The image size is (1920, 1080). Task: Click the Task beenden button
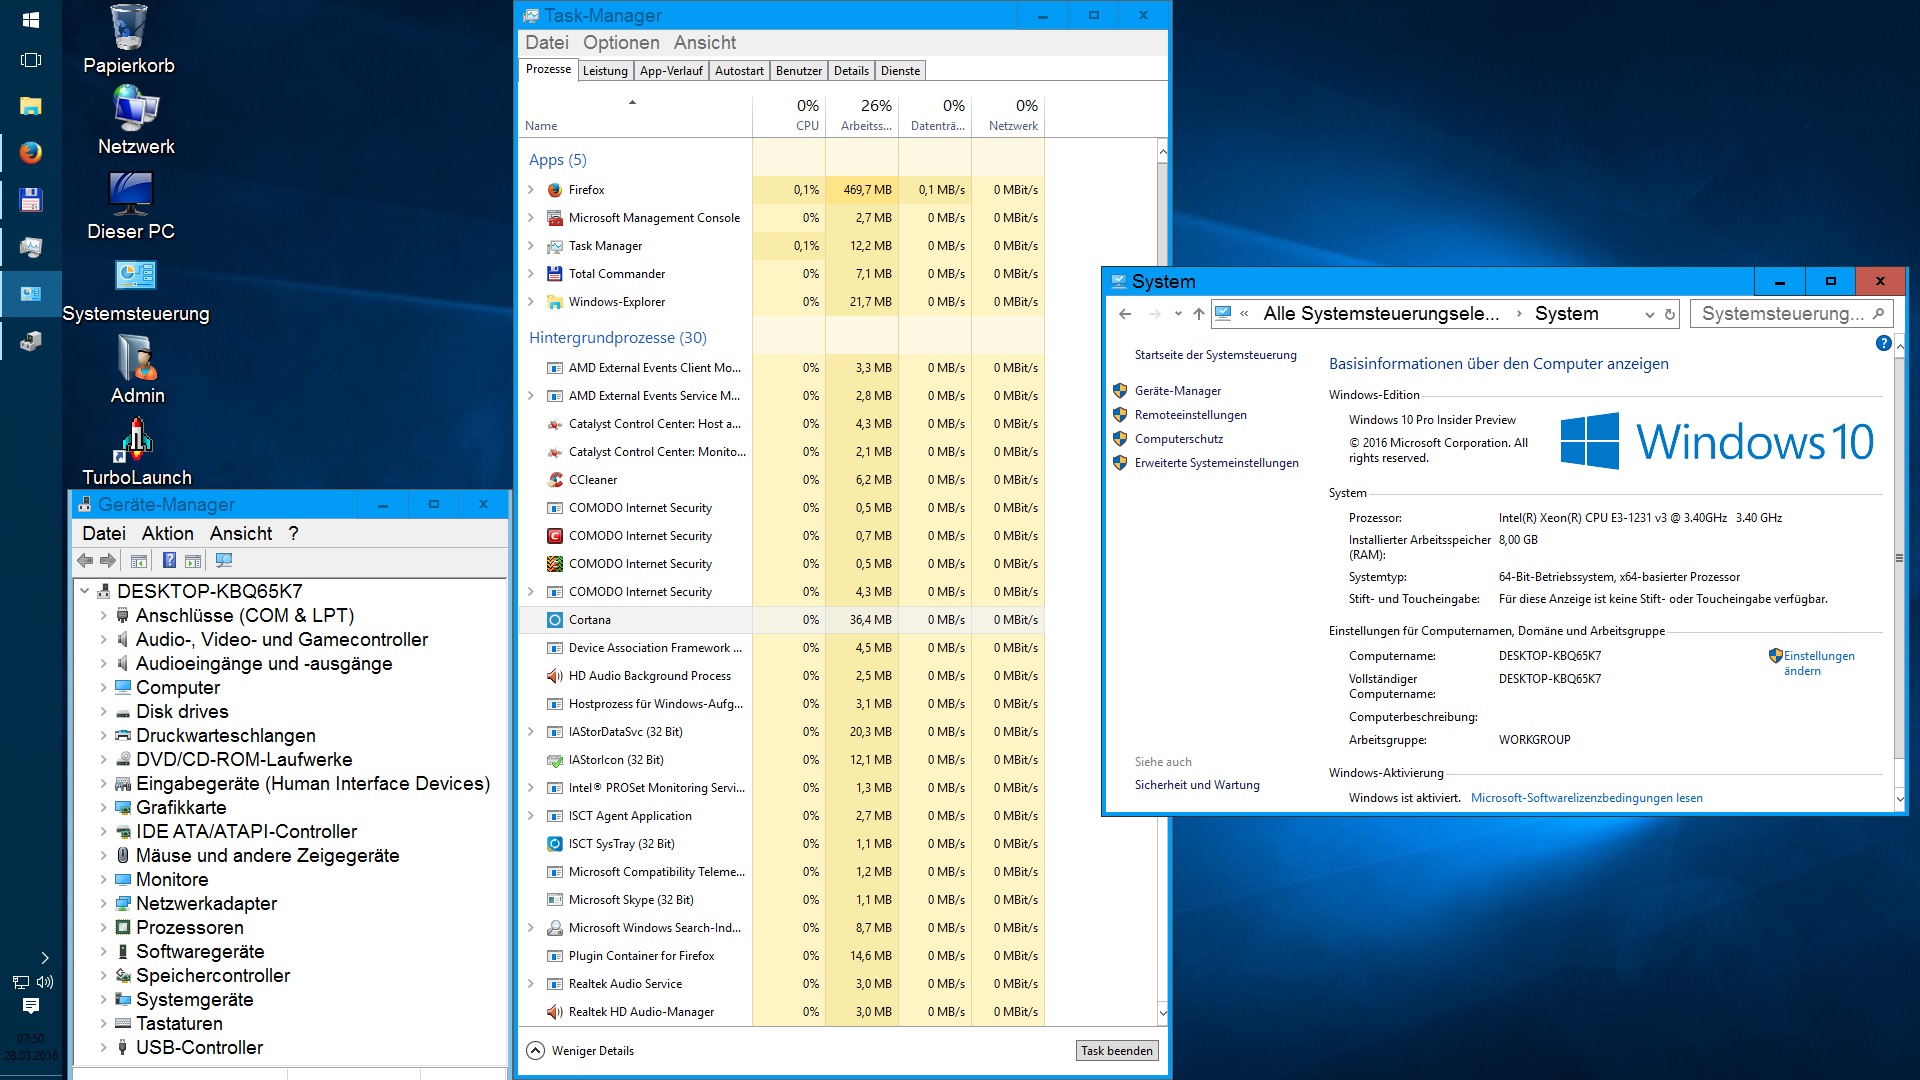[1116, 1051]
